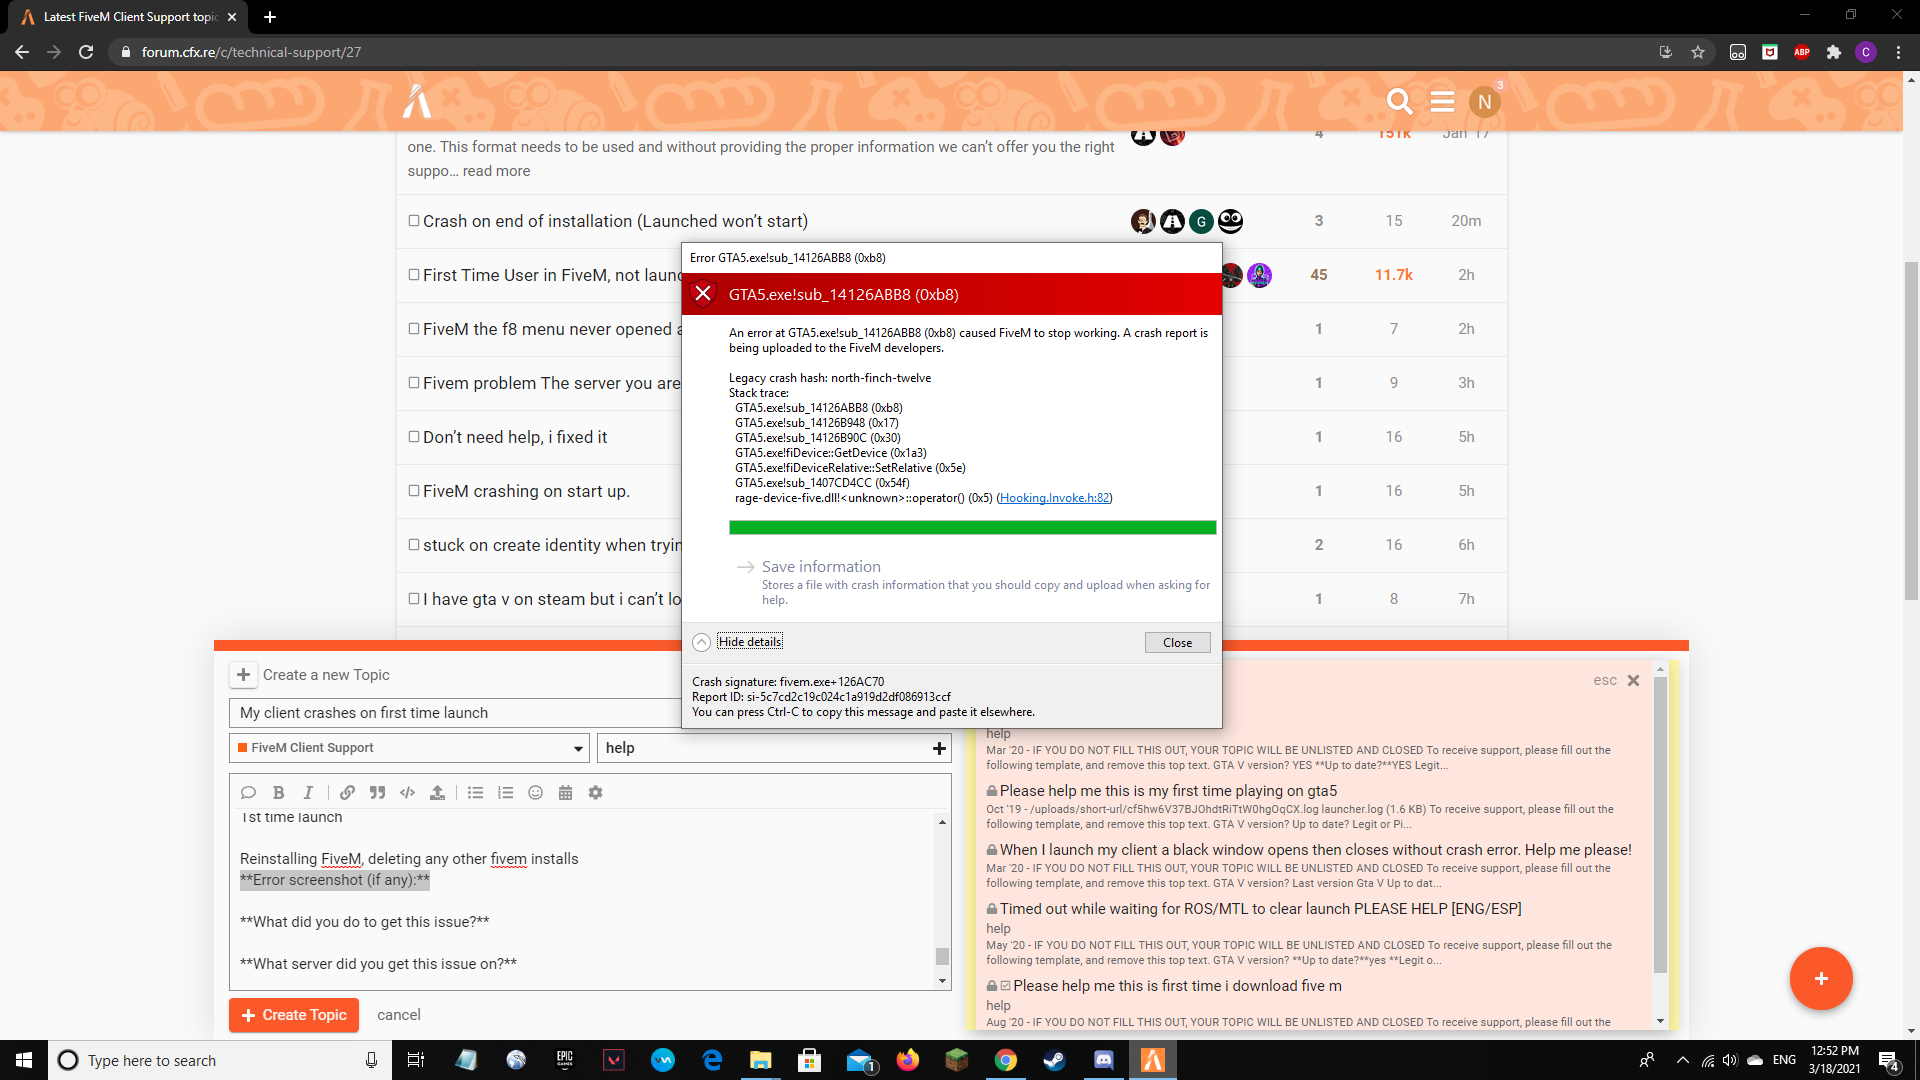Screen dimensions: 1920x1080
Task: Close the GTA5.exe crash dialog
Action: click(x=1177, y=643)
